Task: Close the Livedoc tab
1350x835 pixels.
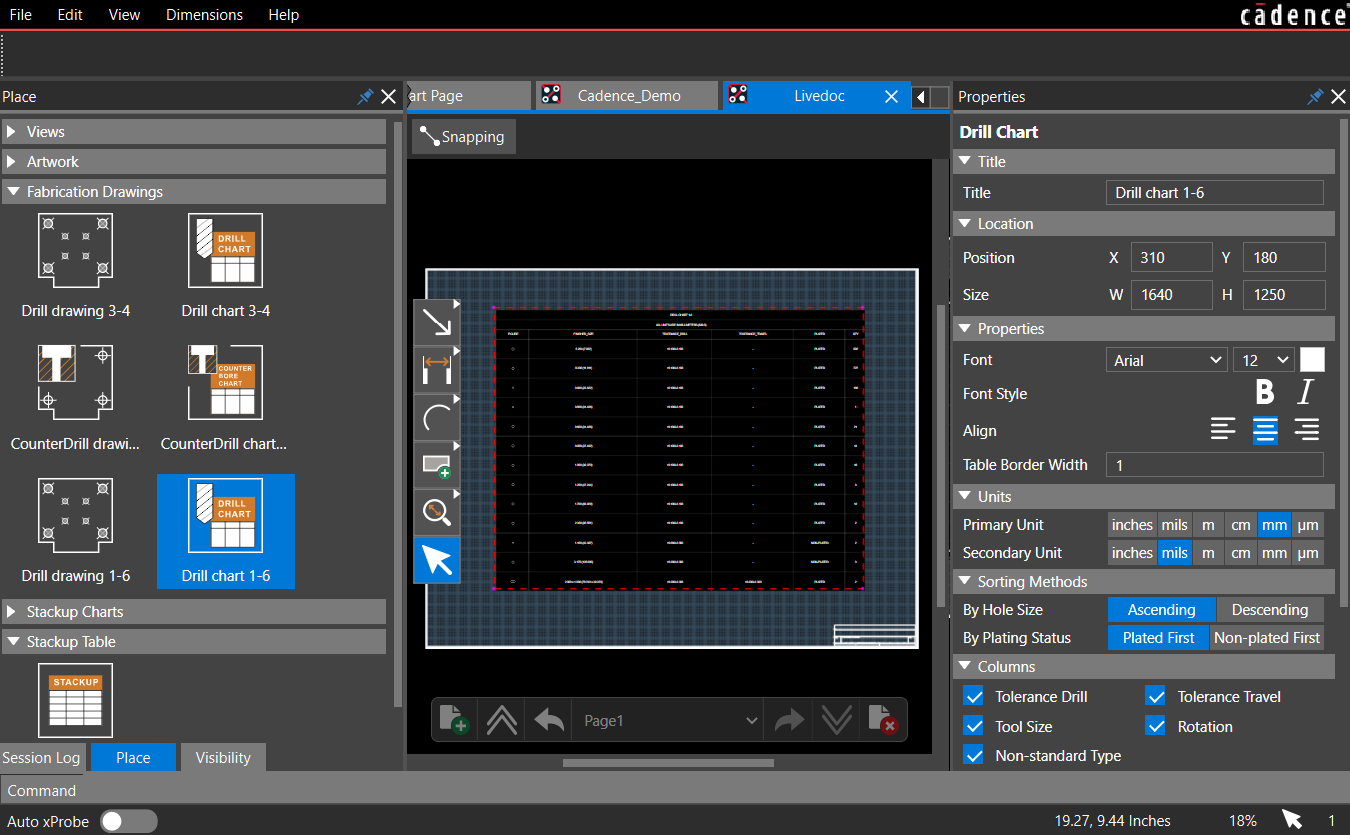Action: [x=892, y=97]
